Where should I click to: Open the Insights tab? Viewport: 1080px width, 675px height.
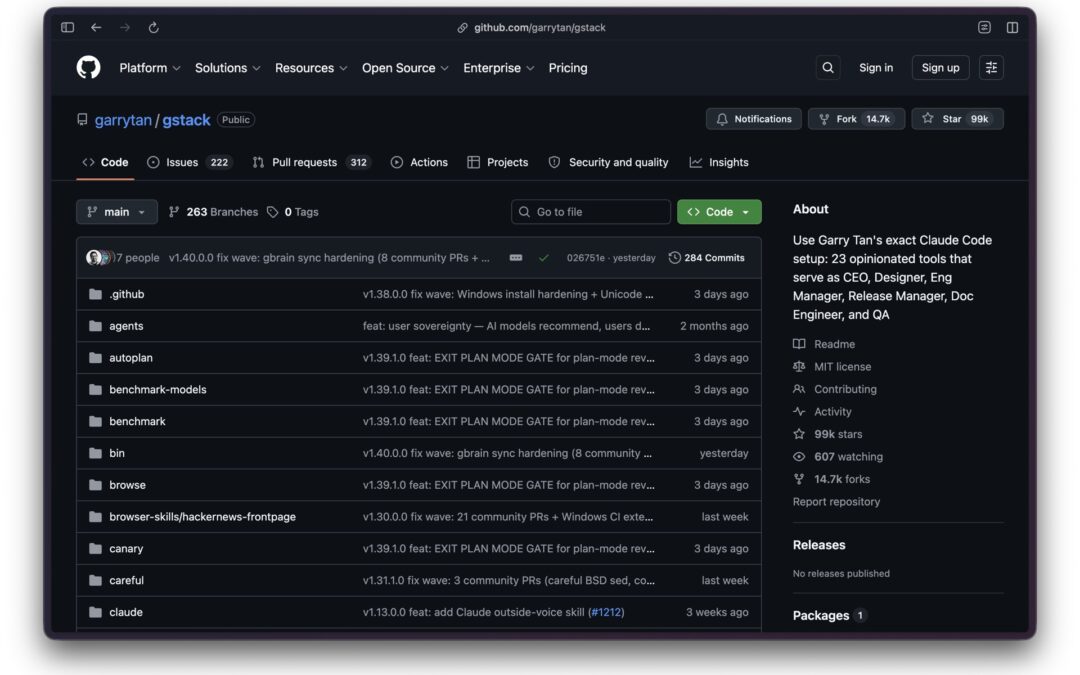pyautogui.click(x=719, y=163)
